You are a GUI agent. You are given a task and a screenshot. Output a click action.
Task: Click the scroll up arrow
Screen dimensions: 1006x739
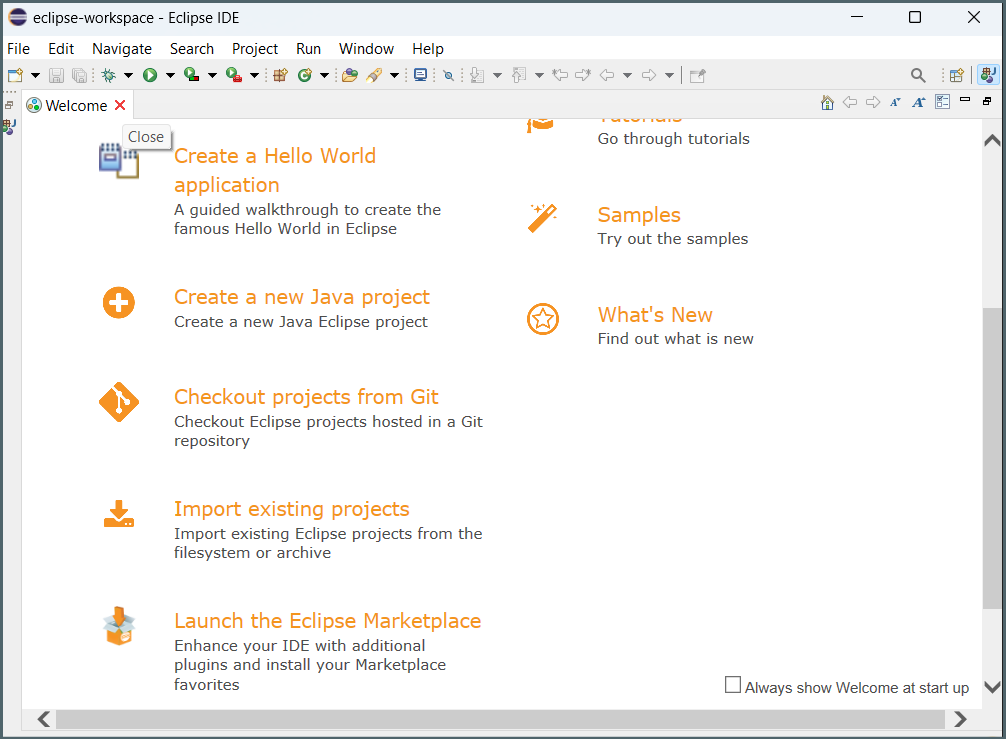point(992,140)
